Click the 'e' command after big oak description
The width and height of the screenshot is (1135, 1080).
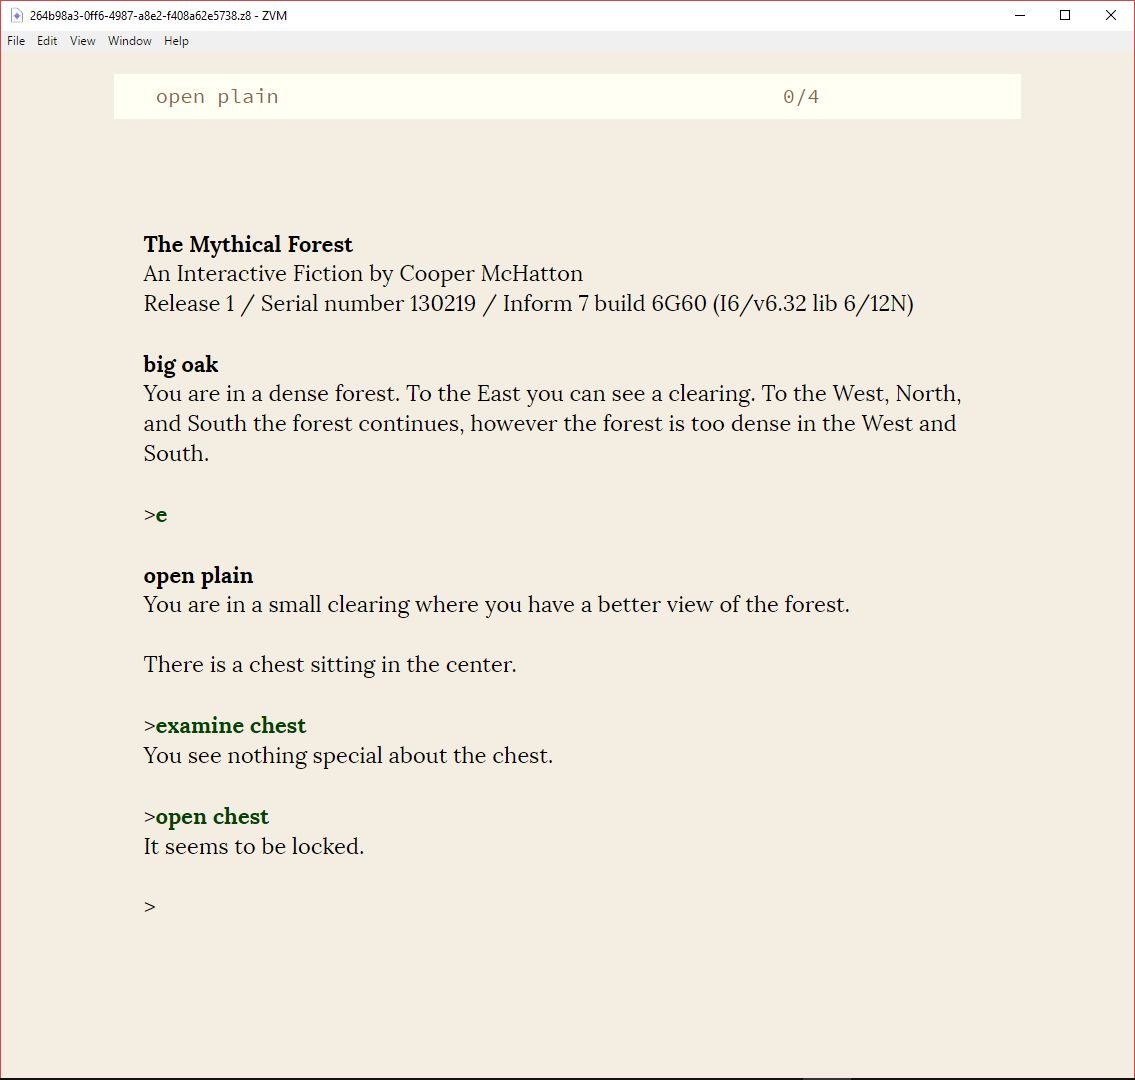click(161, 515)
